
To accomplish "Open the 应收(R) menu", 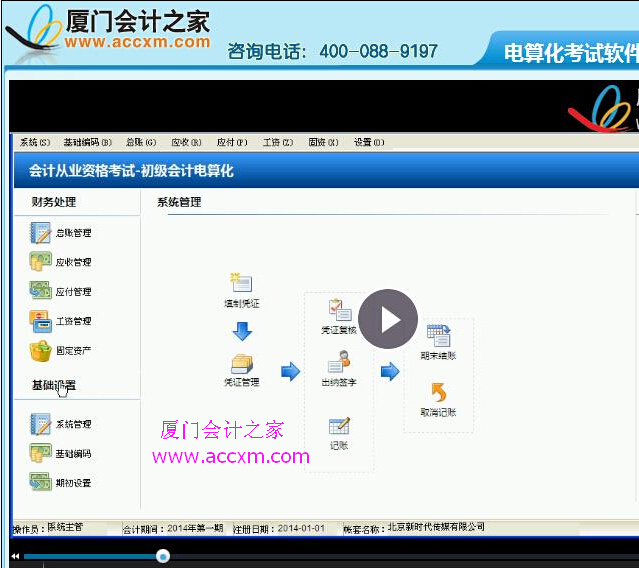I will pyautogui.click(x=186, y=142).
